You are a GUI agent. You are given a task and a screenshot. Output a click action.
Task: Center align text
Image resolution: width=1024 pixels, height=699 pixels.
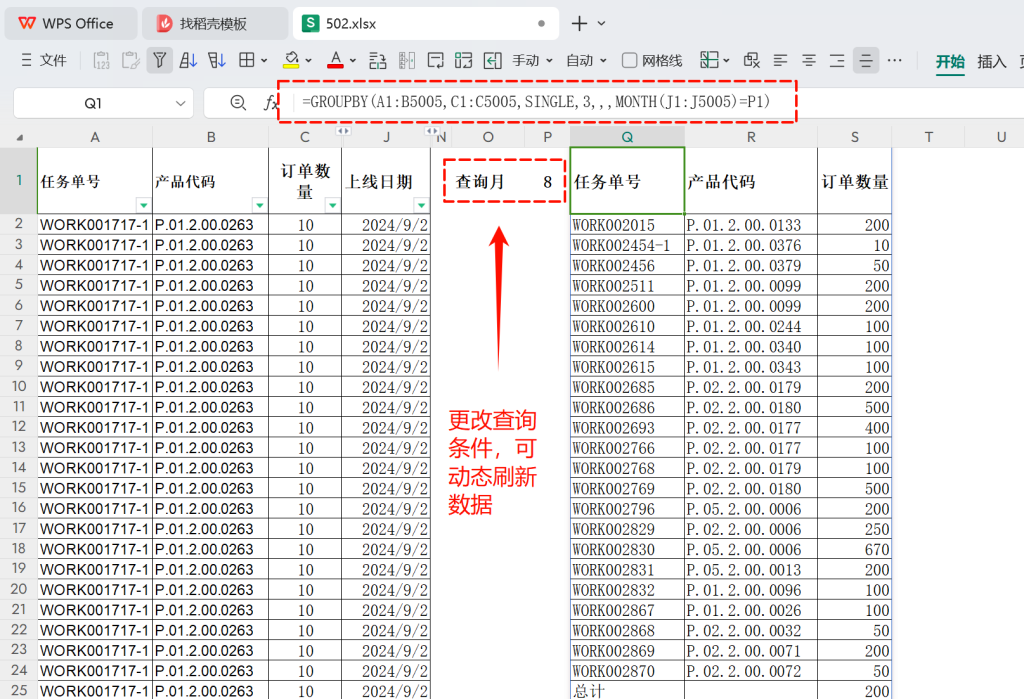[808, 61]
